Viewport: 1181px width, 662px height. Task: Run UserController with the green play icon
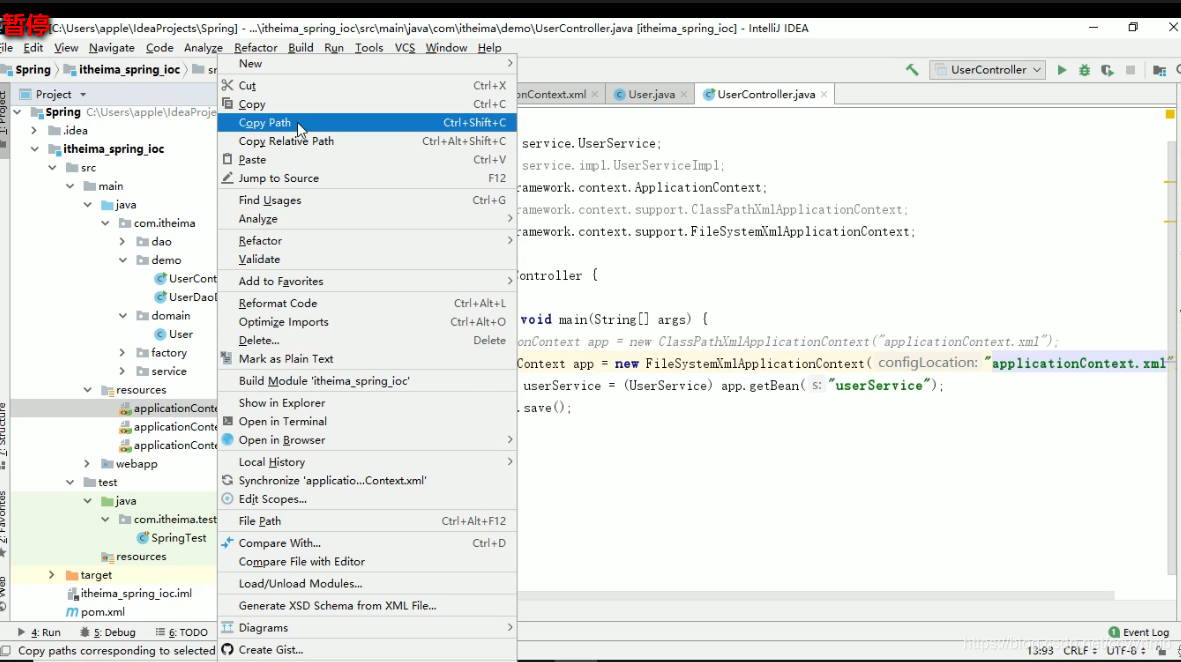click(x=1062, y=70)
